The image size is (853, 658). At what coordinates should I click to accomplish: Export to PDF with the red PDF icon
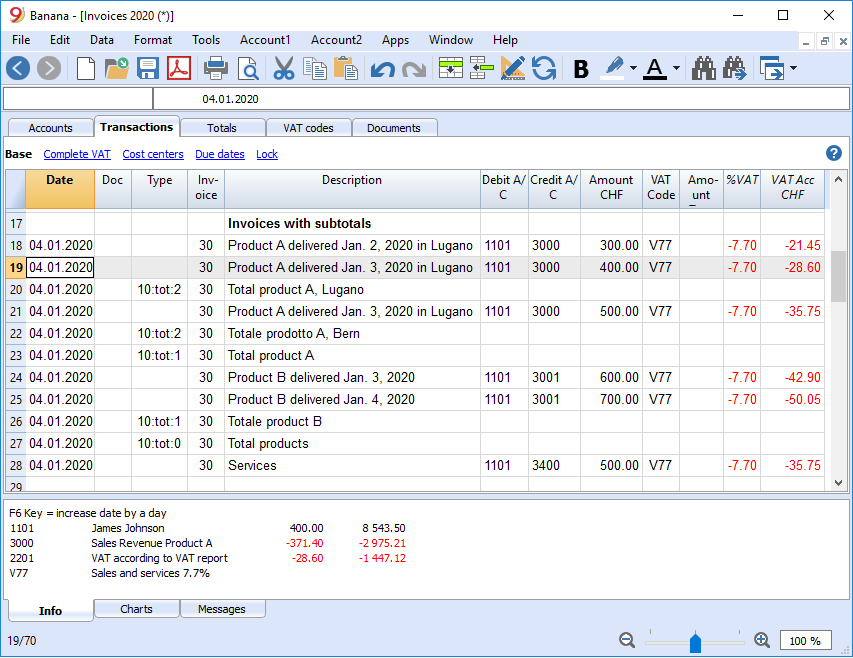click(178, 69)
